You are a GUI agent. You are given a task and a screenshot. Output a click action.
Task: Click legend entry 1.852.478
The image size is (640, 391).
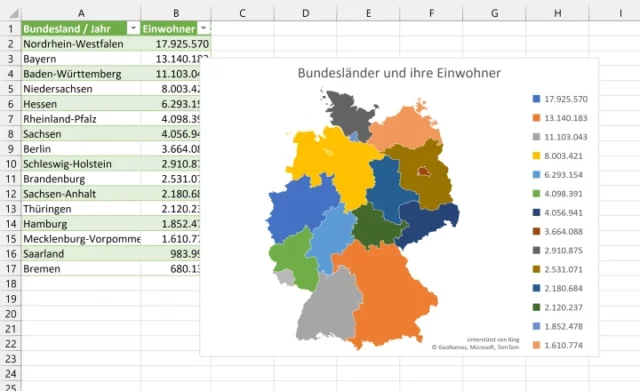click(558, 326)
